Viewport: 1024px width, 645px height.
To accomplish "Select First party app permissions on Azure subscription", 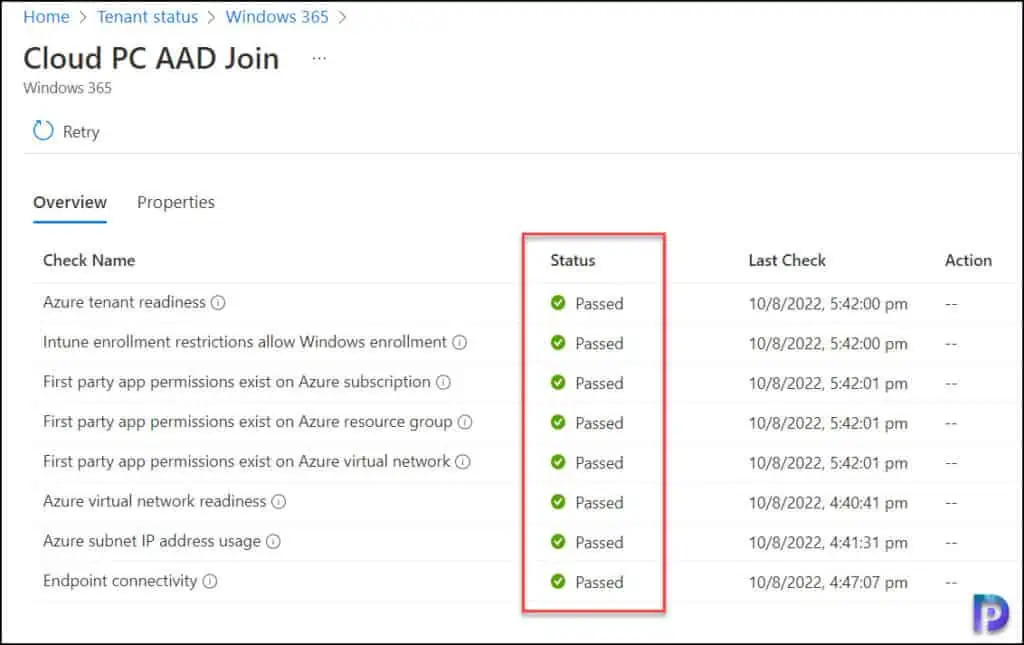I will [236, 382].
